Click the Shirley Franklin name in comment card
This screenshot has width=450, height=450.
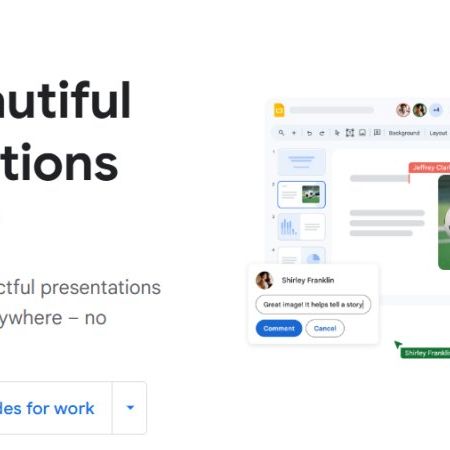[x=308, y=280]
